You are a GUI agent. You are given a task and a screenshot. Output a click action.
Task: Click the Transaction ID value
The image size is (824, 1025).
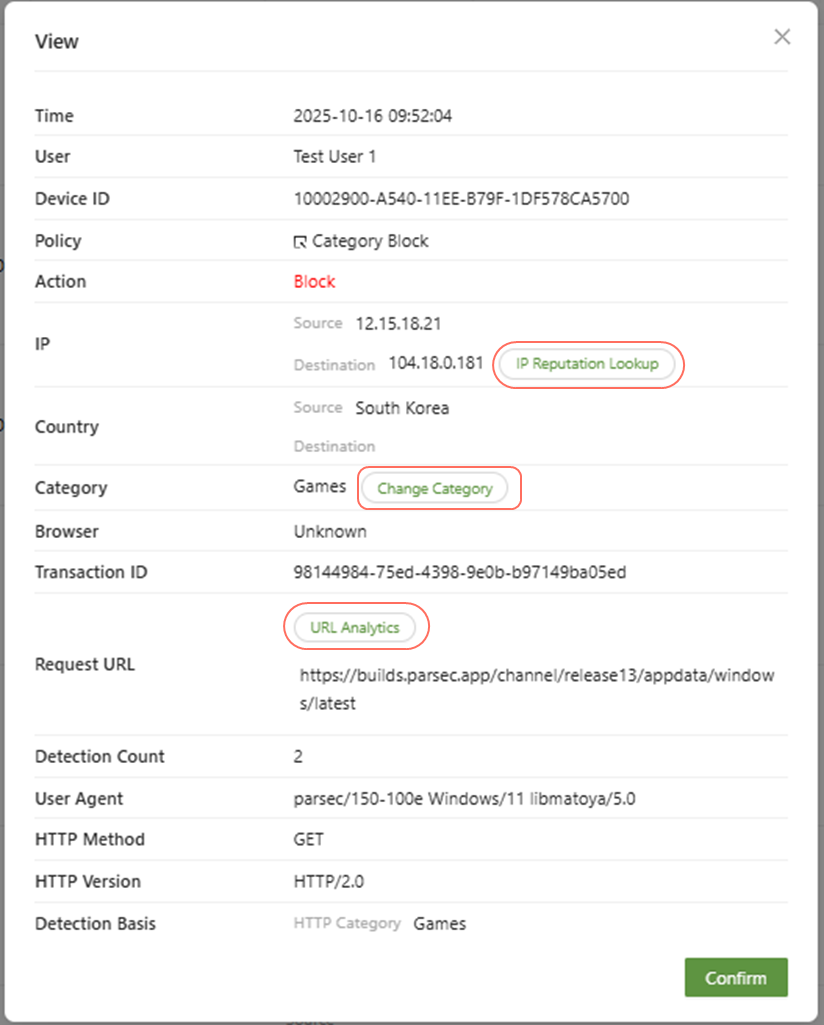pos(460,573)
